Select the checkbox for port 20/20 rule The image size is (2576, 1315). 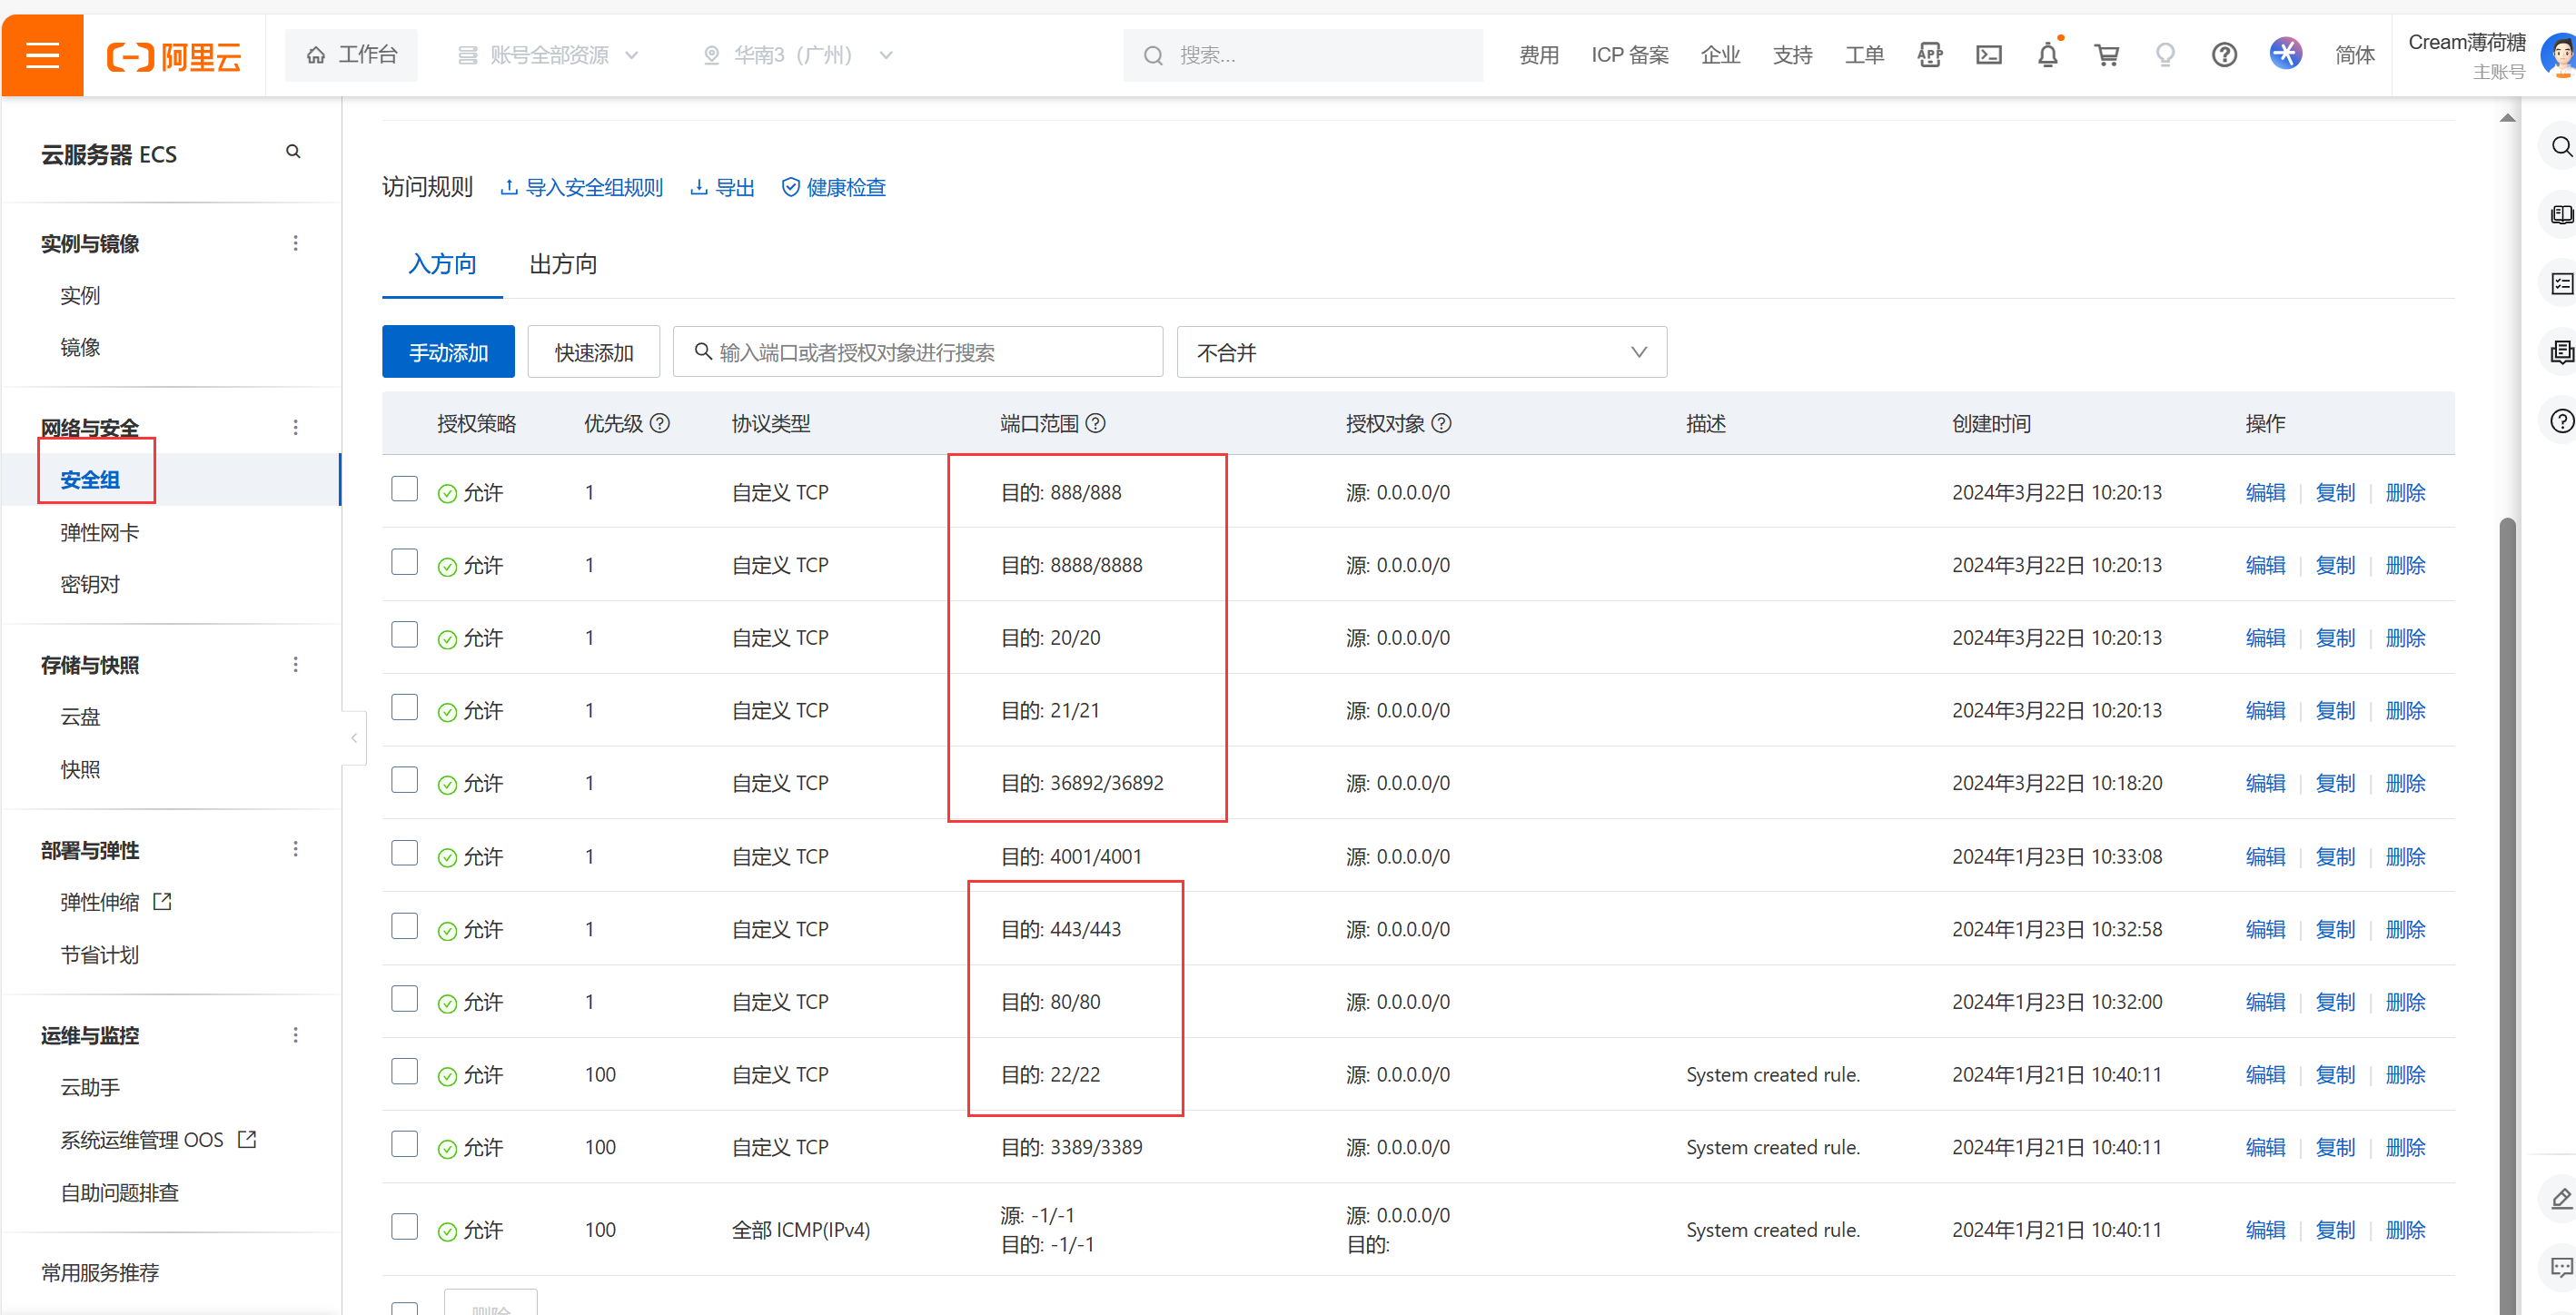[404, 635]
